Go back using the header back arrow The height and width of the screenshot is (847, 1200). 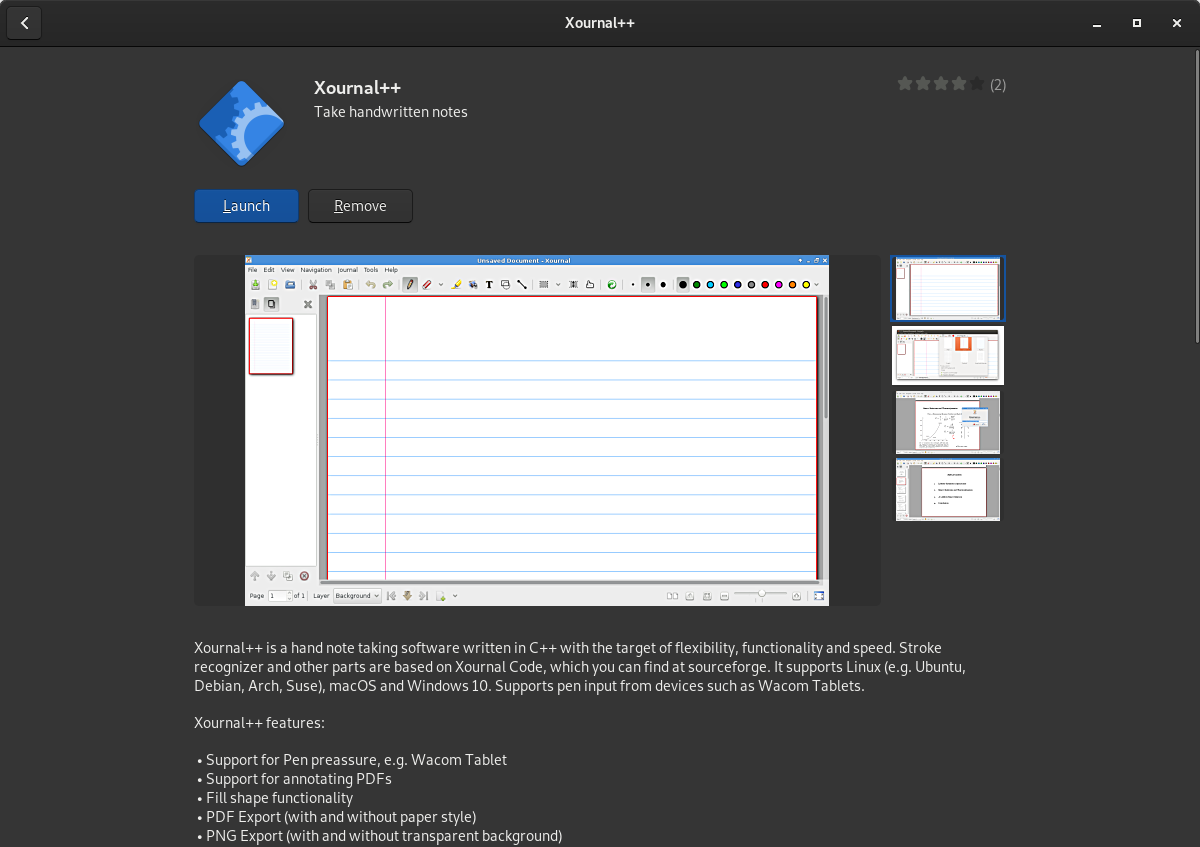[24, 23]
